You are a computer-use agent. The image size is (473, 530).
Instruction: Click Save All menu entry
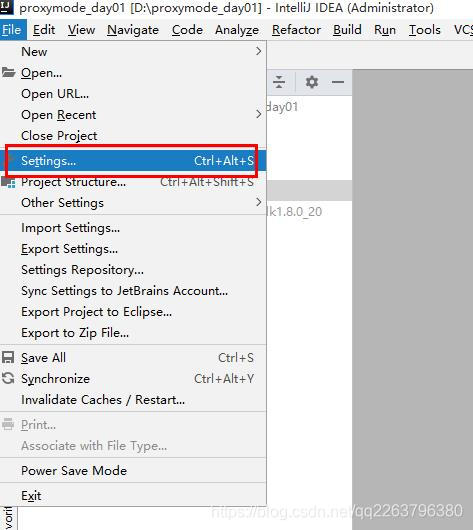coord(133,357)
